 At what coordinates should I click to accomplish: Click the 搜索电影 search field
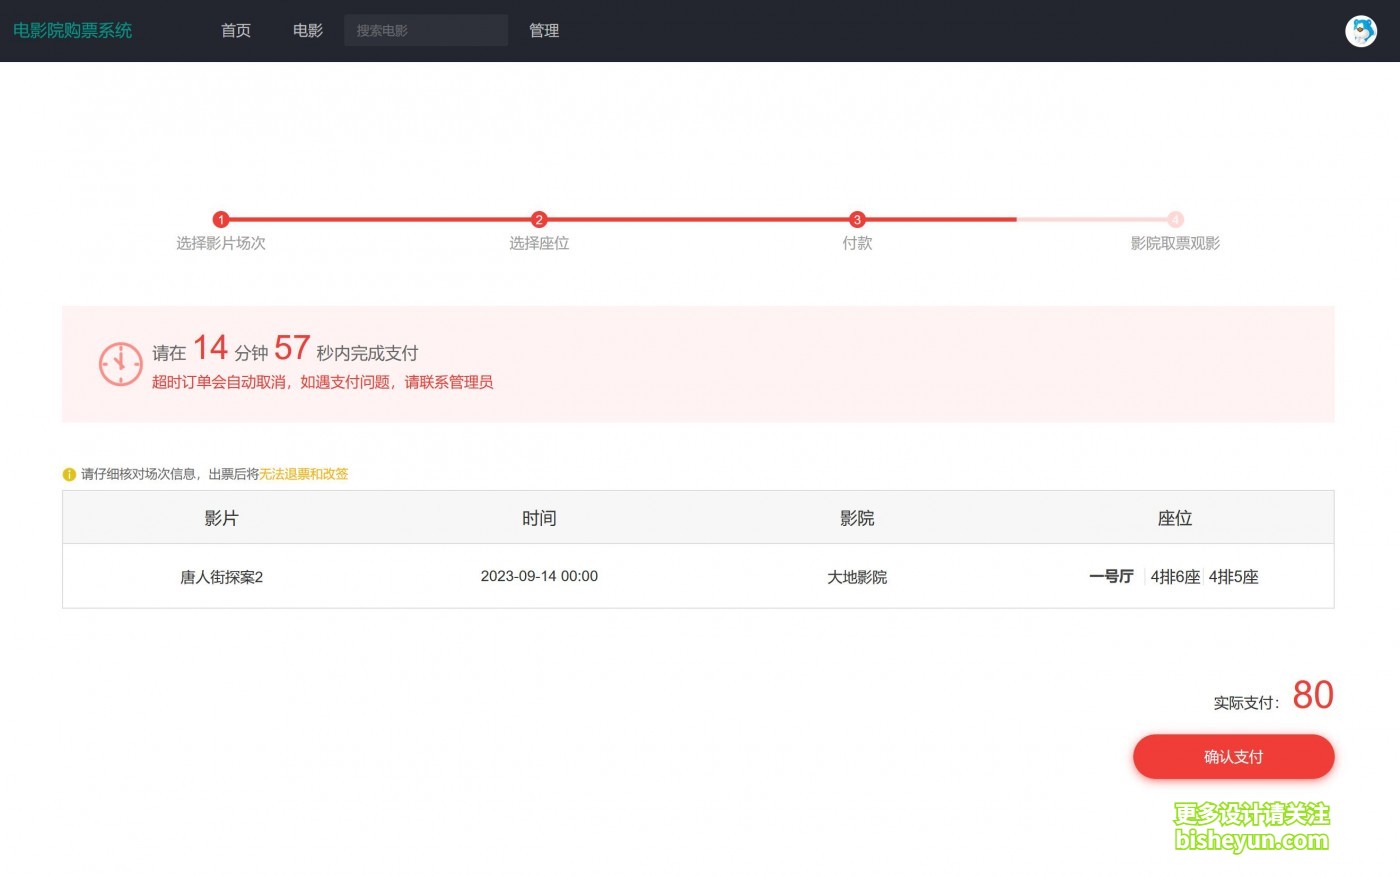(426, 31)
